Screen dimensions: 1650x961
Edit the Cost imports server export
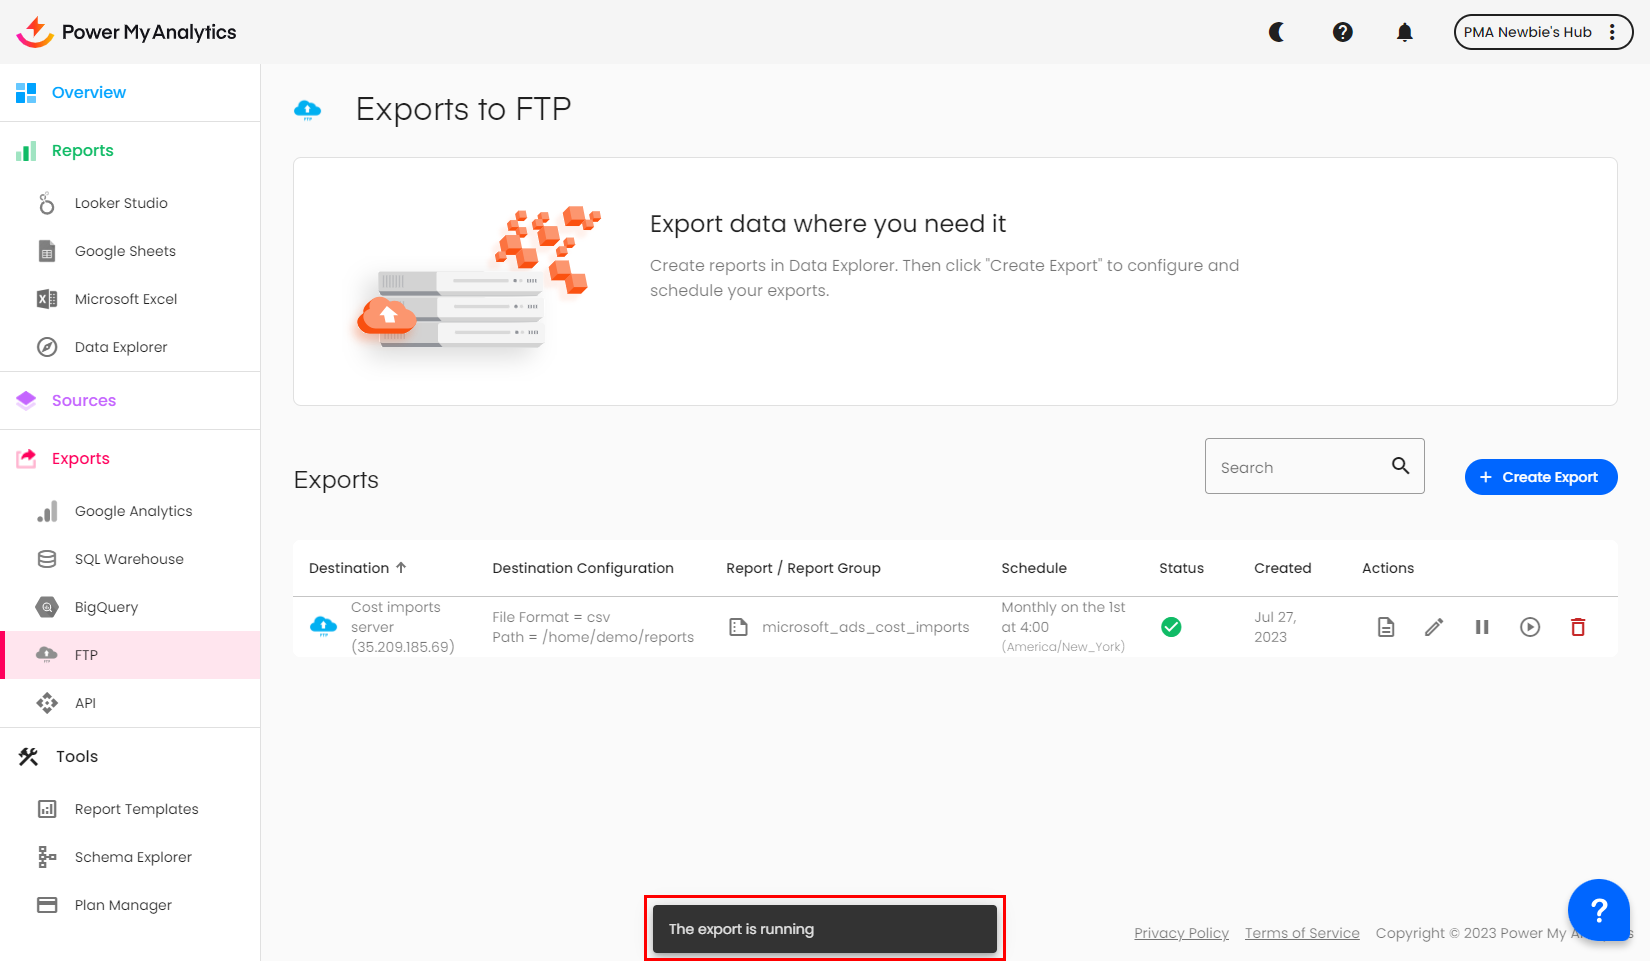pos(1433,627)
